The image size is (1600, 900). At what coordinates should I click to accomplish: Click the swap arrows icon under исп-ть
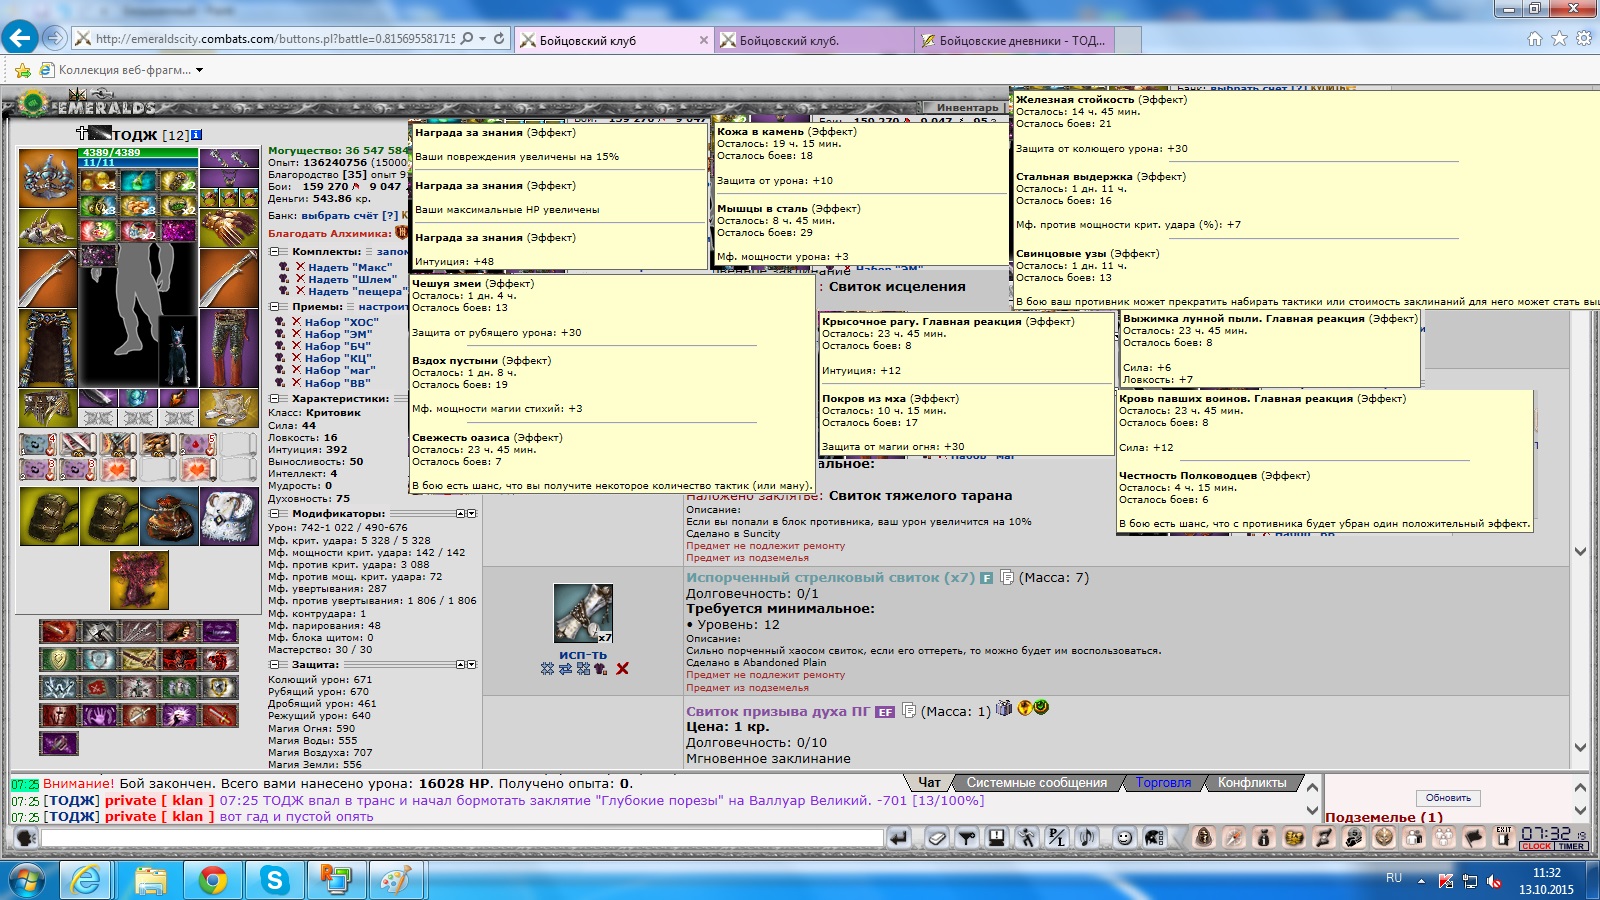point(565,669)
